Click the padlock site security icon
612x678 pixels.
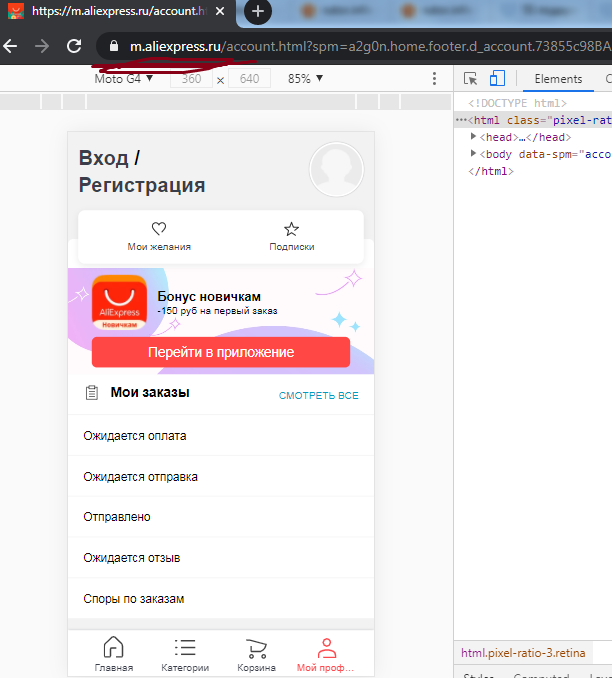[x=114, y=46]
